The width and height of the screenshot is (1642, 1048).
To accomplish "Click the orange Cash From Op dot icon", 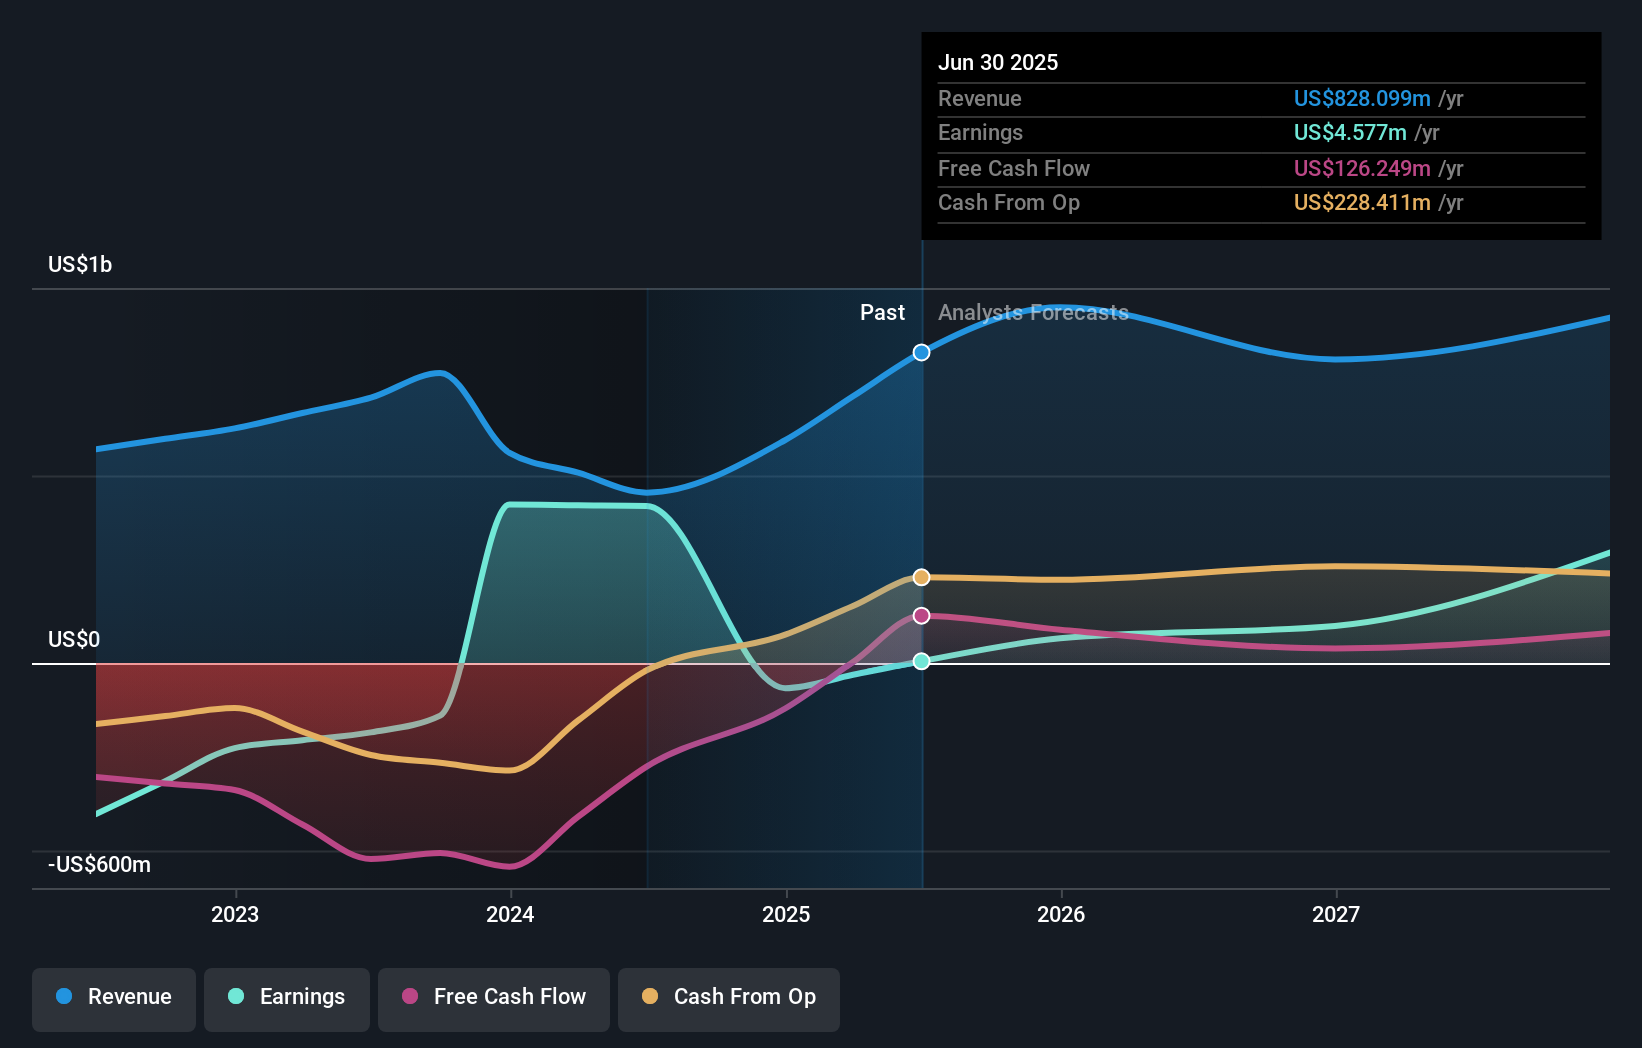I will pos(652,996).
